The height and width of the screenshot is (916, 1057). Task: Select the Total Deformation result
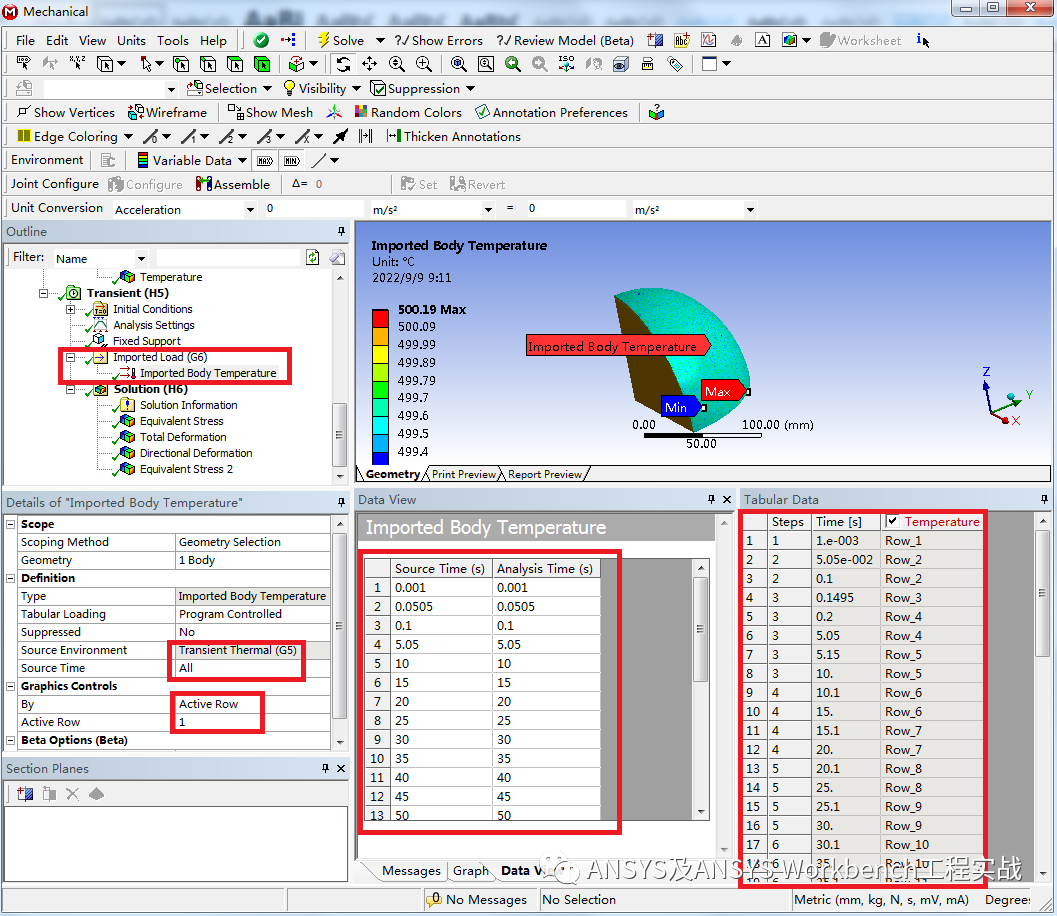pos(183,437)
